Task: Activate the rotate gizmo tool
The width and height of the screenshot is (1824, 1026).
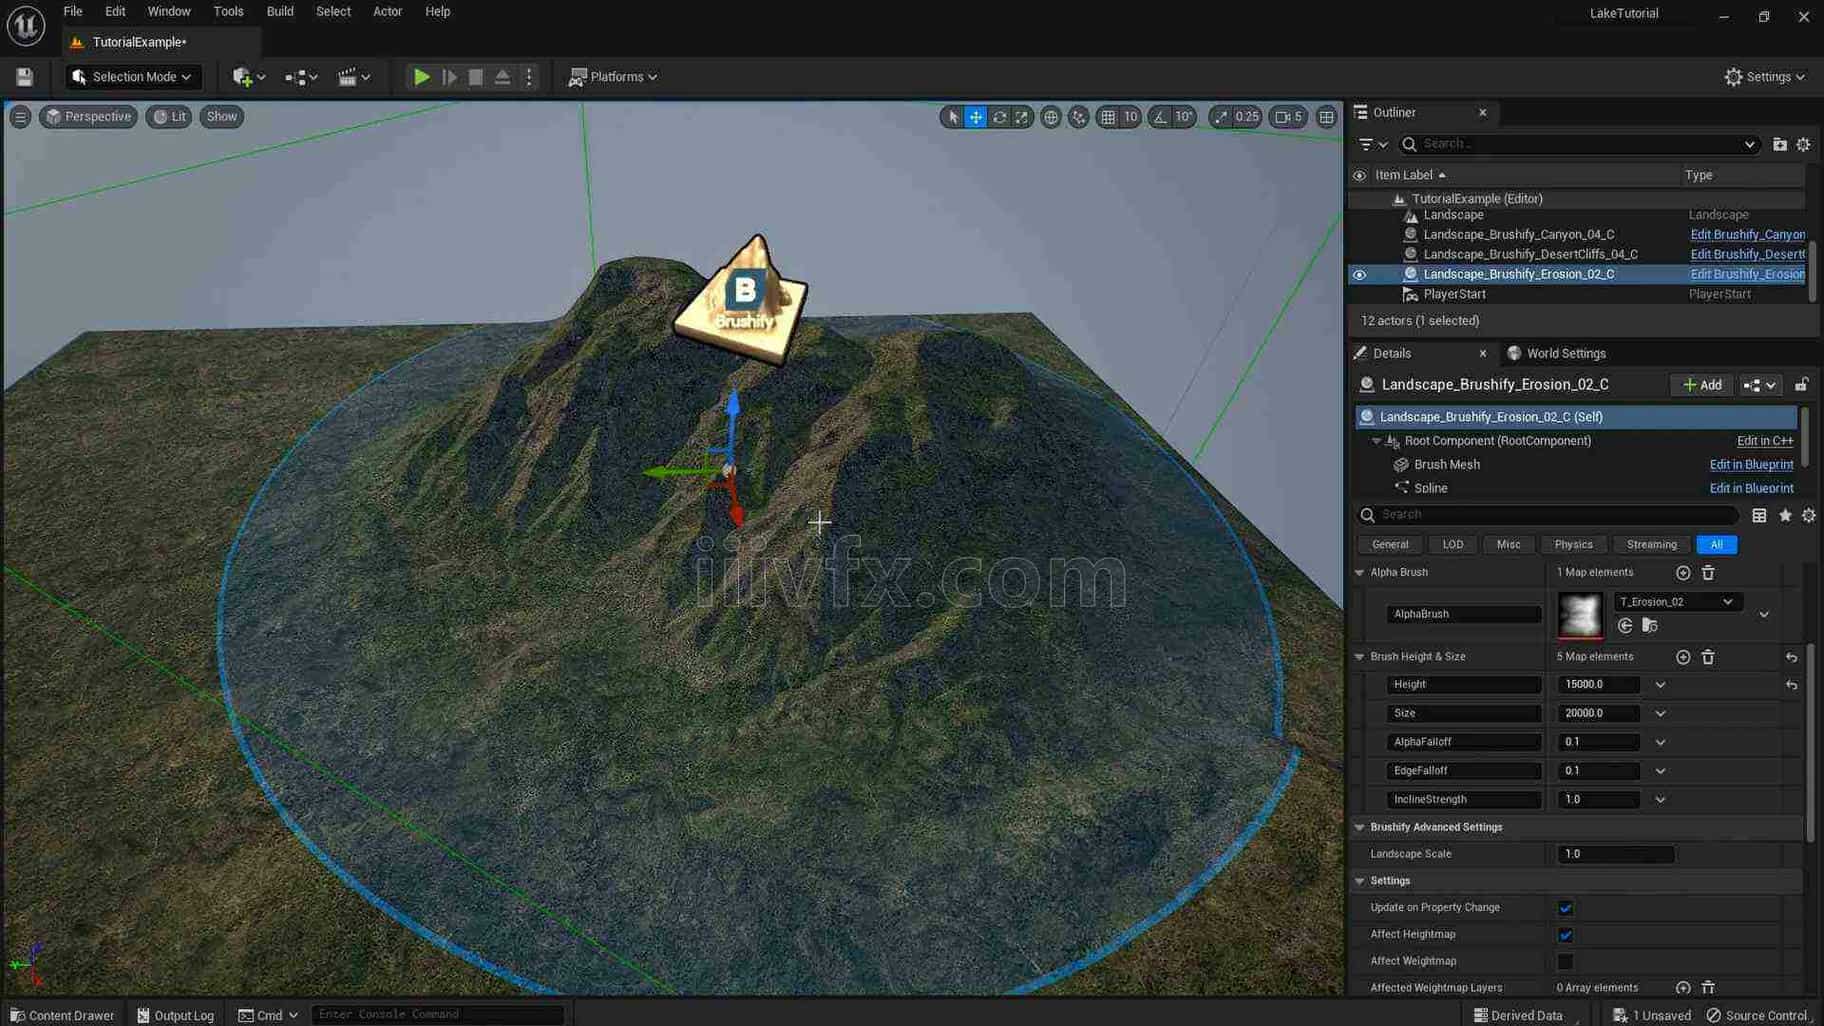Action: 999,117
